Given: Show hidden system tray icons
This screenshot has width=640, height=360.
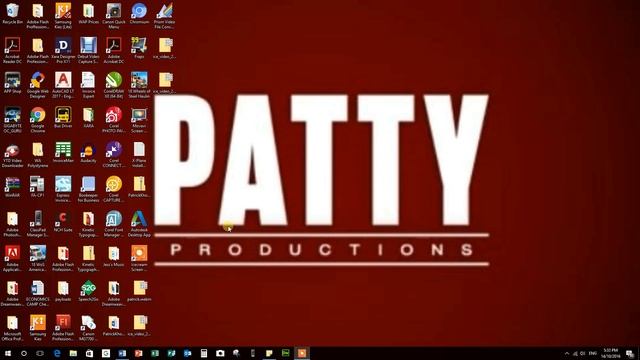Looking at the screenshot, I should click(x=567, y=353).
